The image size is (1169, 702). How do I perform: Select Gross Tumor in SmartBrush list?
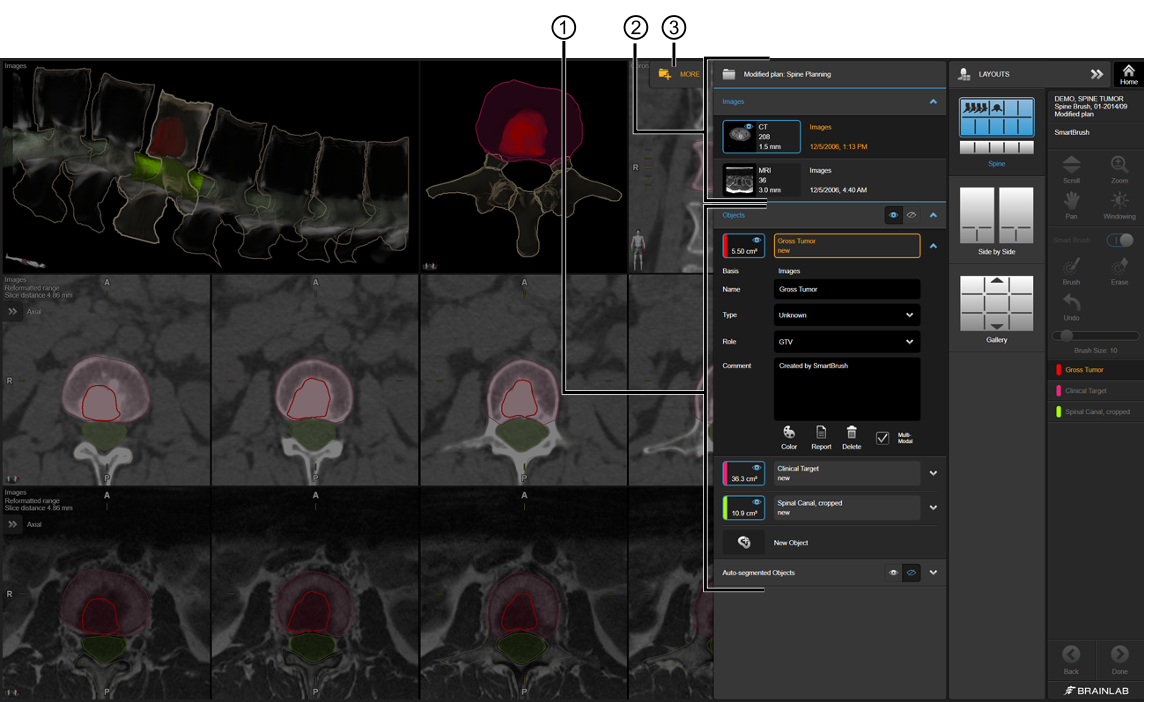click(1095, 370)
